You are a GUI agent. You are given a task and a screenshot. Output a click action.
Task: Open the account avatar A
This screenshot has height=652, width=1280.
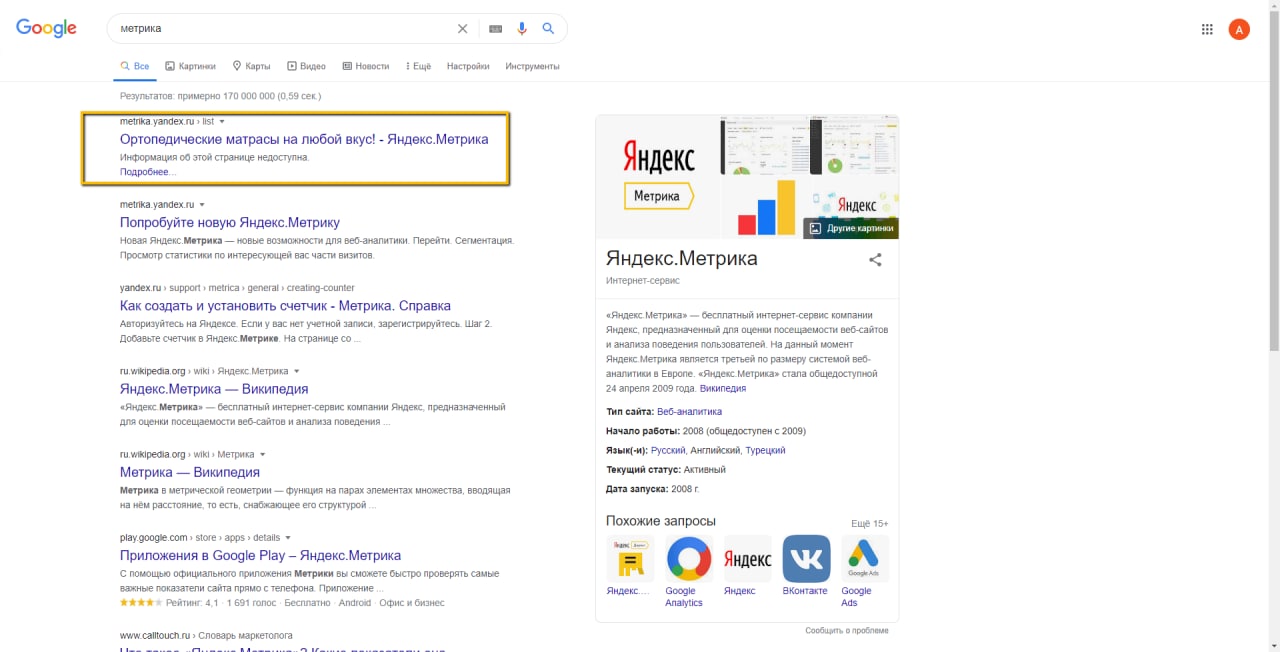(x=1239, y=29)
